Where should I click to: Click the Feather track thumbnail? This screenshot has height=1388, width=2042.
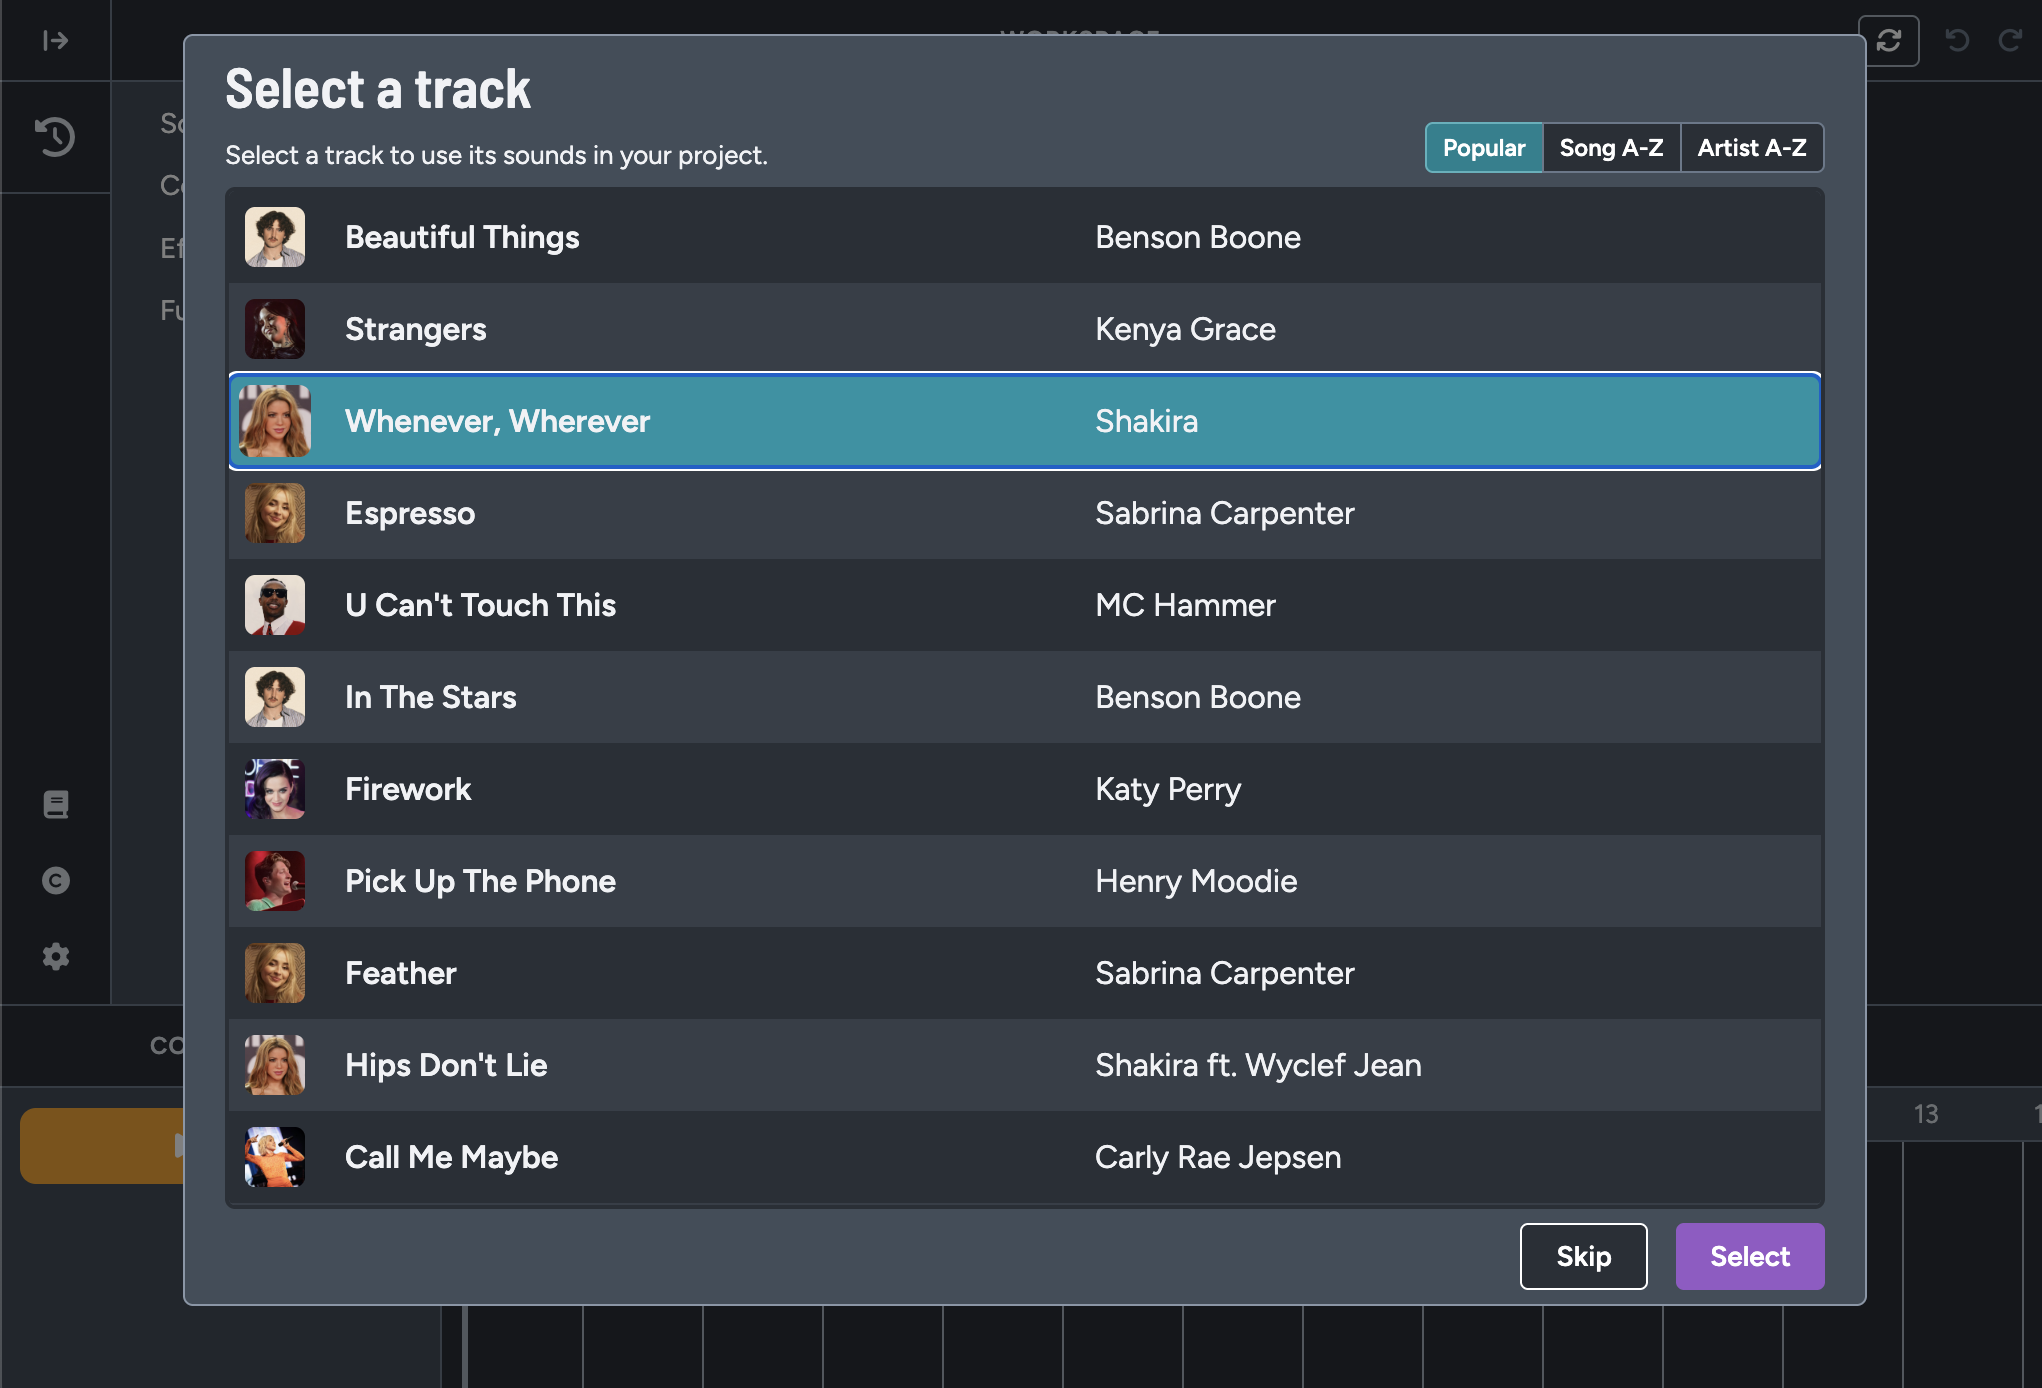(275, 973)
